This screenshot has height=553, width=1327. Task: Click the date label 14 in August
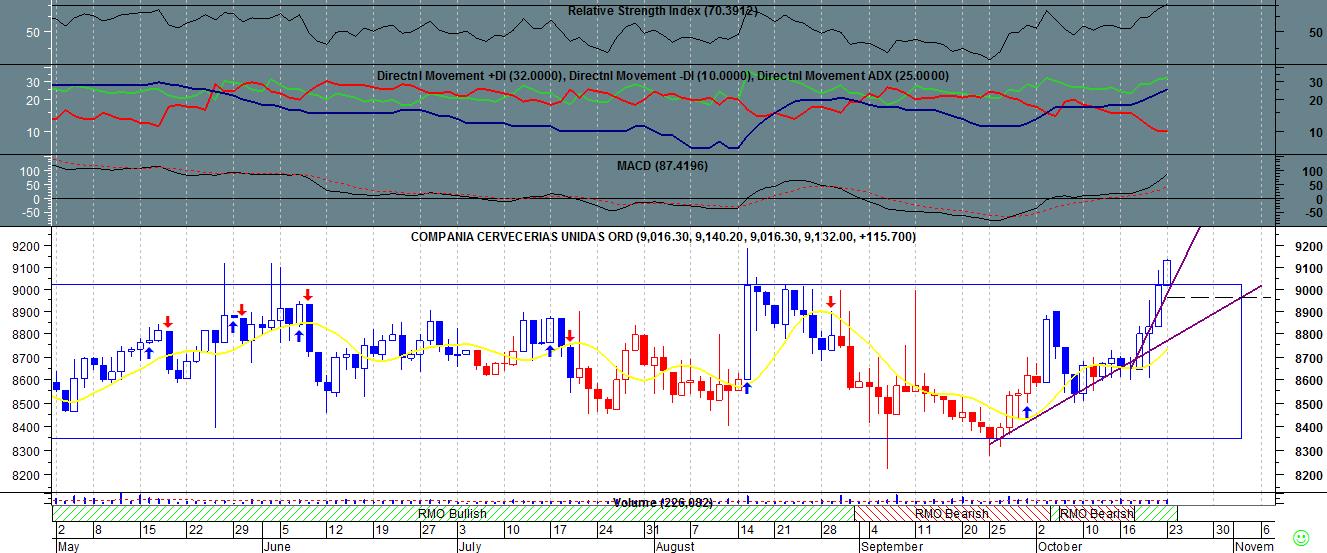(x=745, y=530)
